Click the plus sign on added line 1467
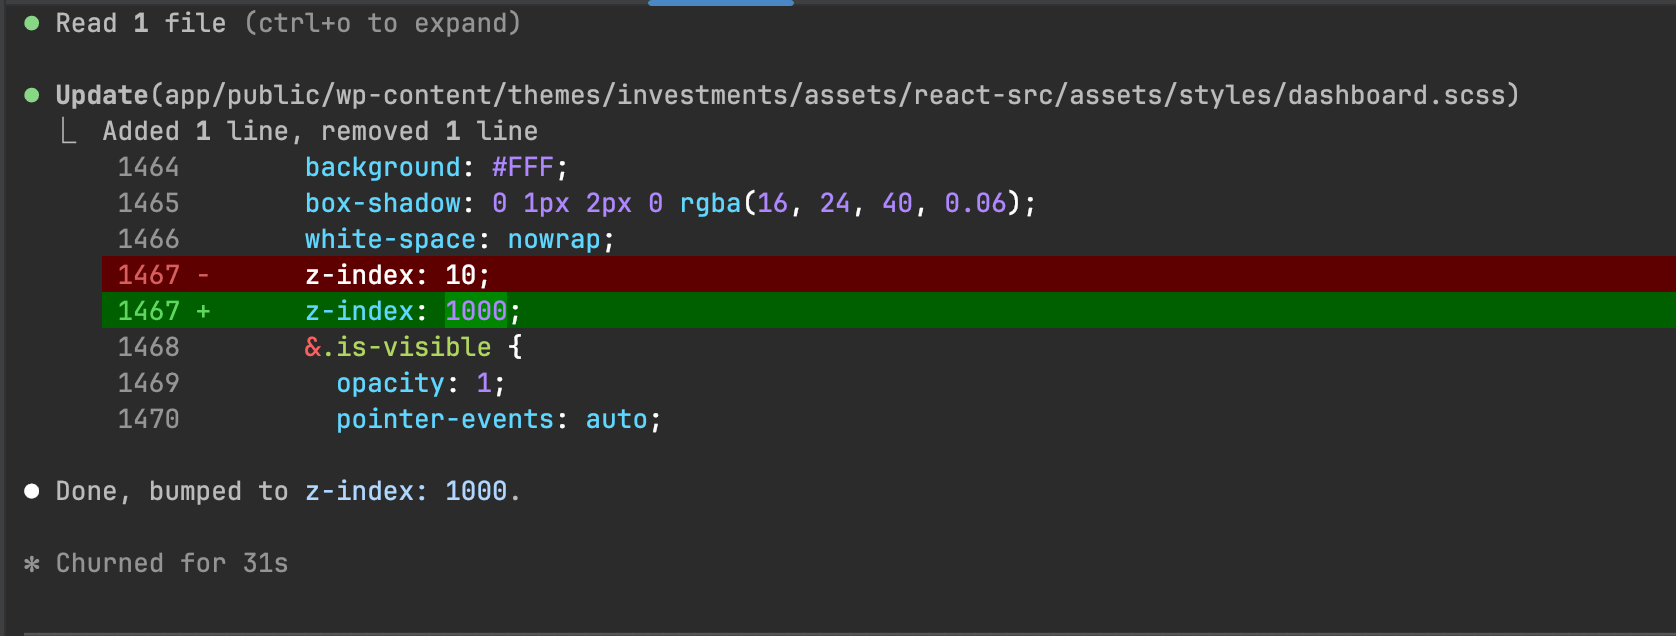This screenshot has width=1676, height=636. point(203,311)
